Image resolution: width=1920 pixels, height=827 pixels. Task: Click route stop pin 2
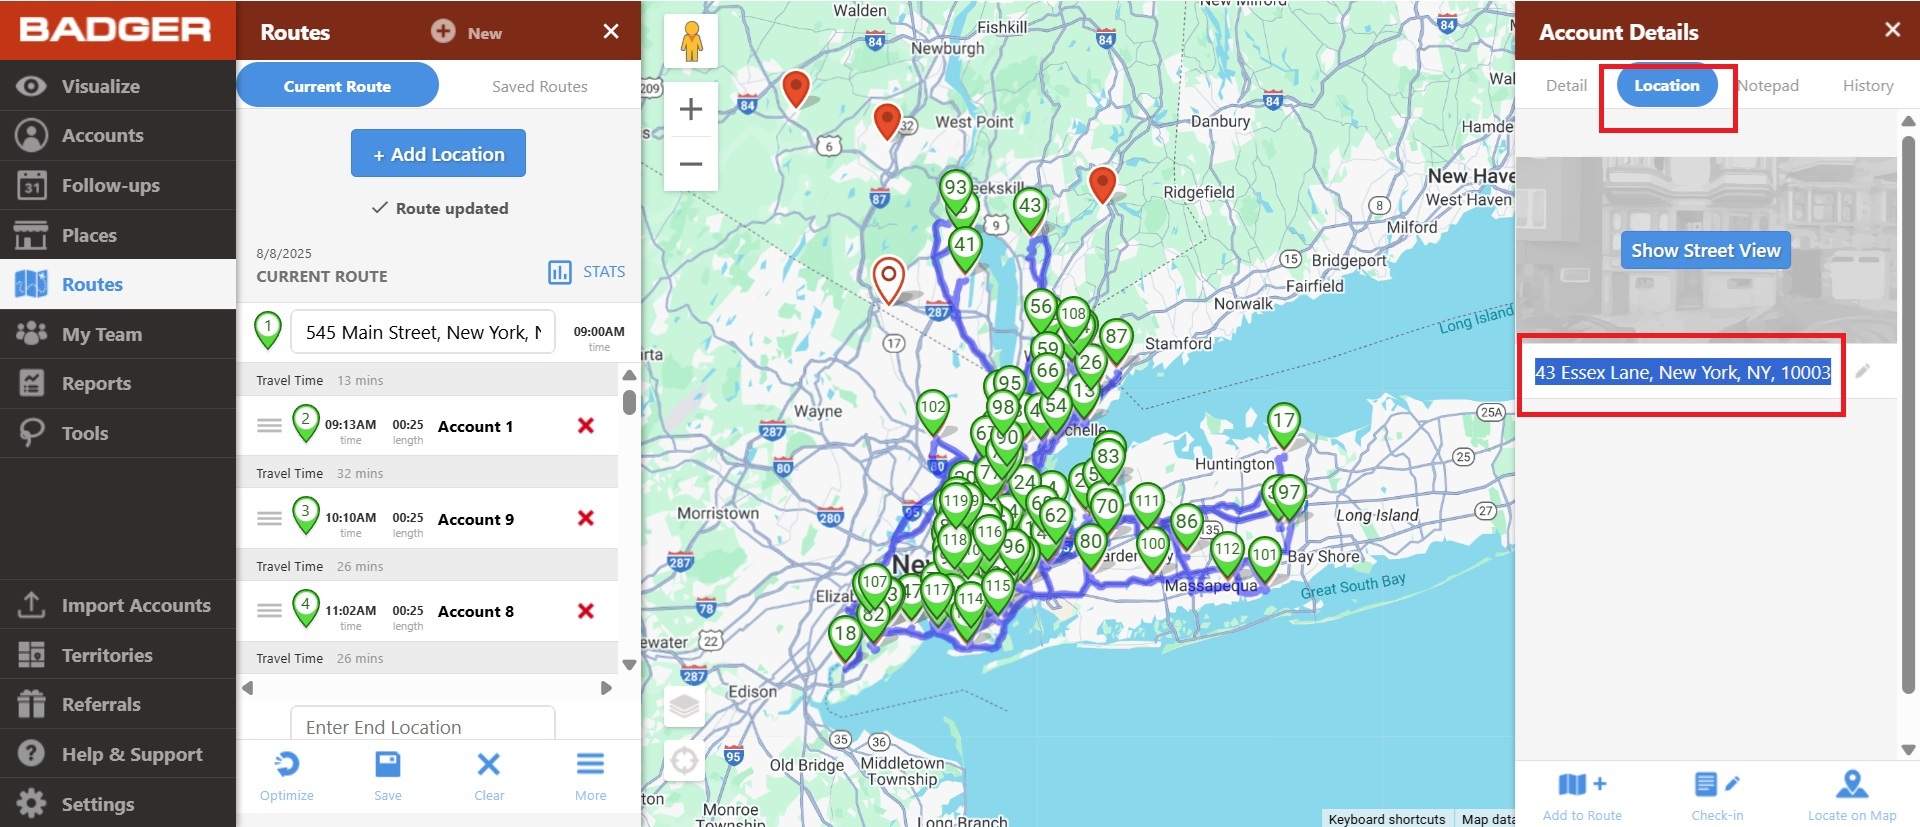[306, 423]
